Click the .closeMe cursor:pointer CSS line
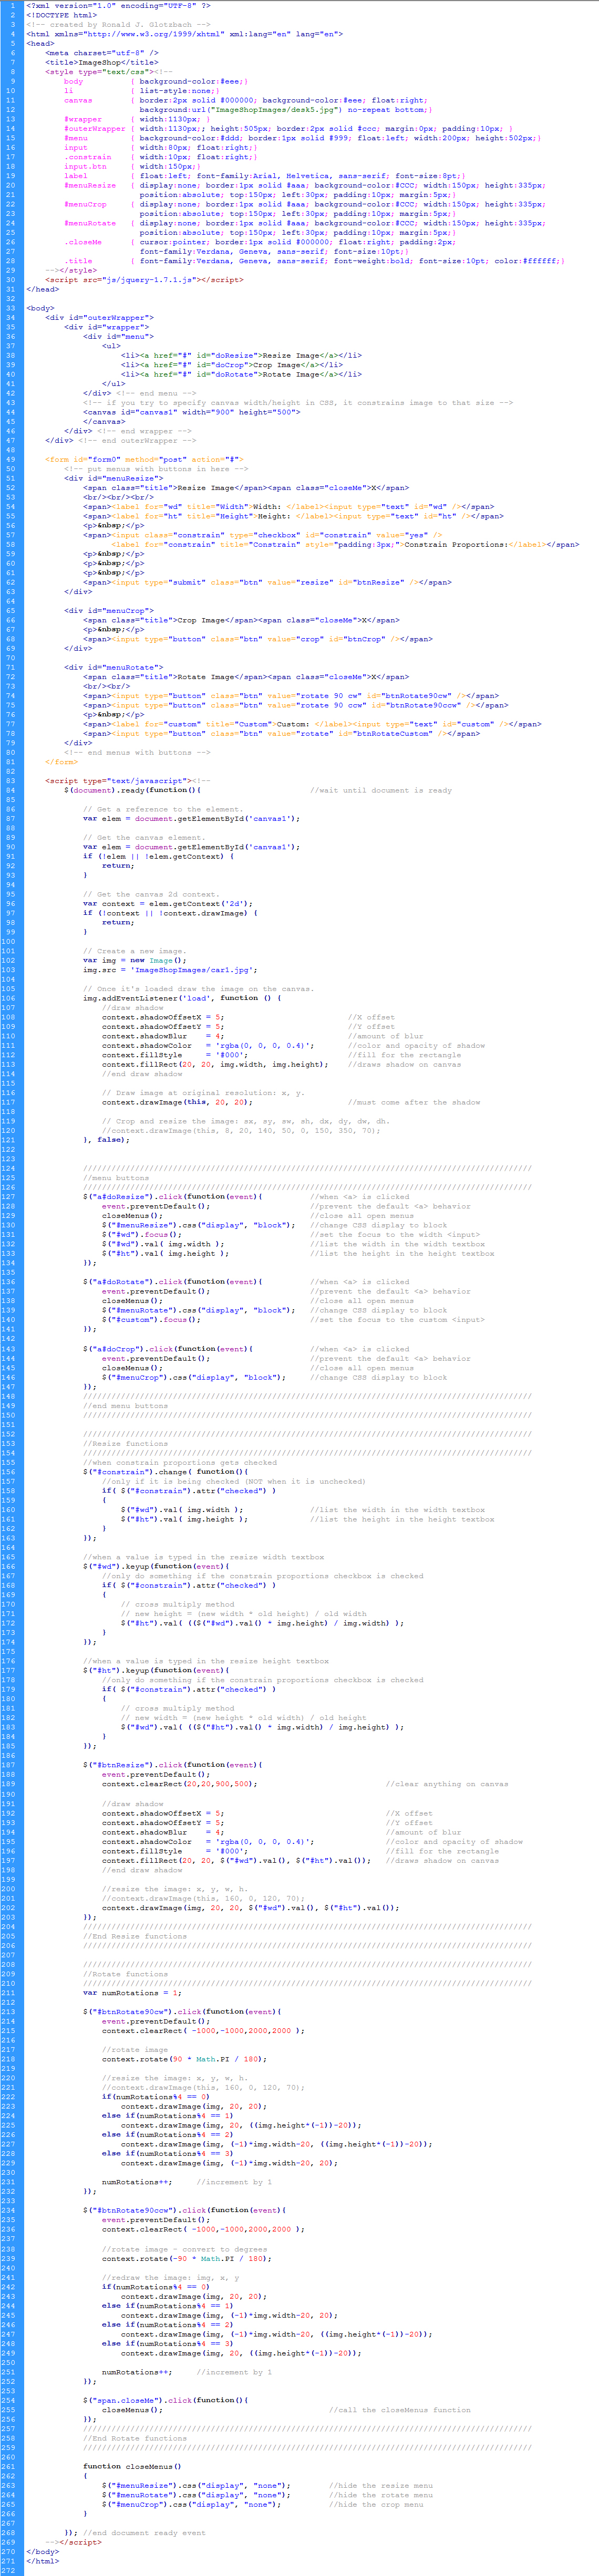Viewport: 599px width, 2576px height. click(x=260, y=241)
